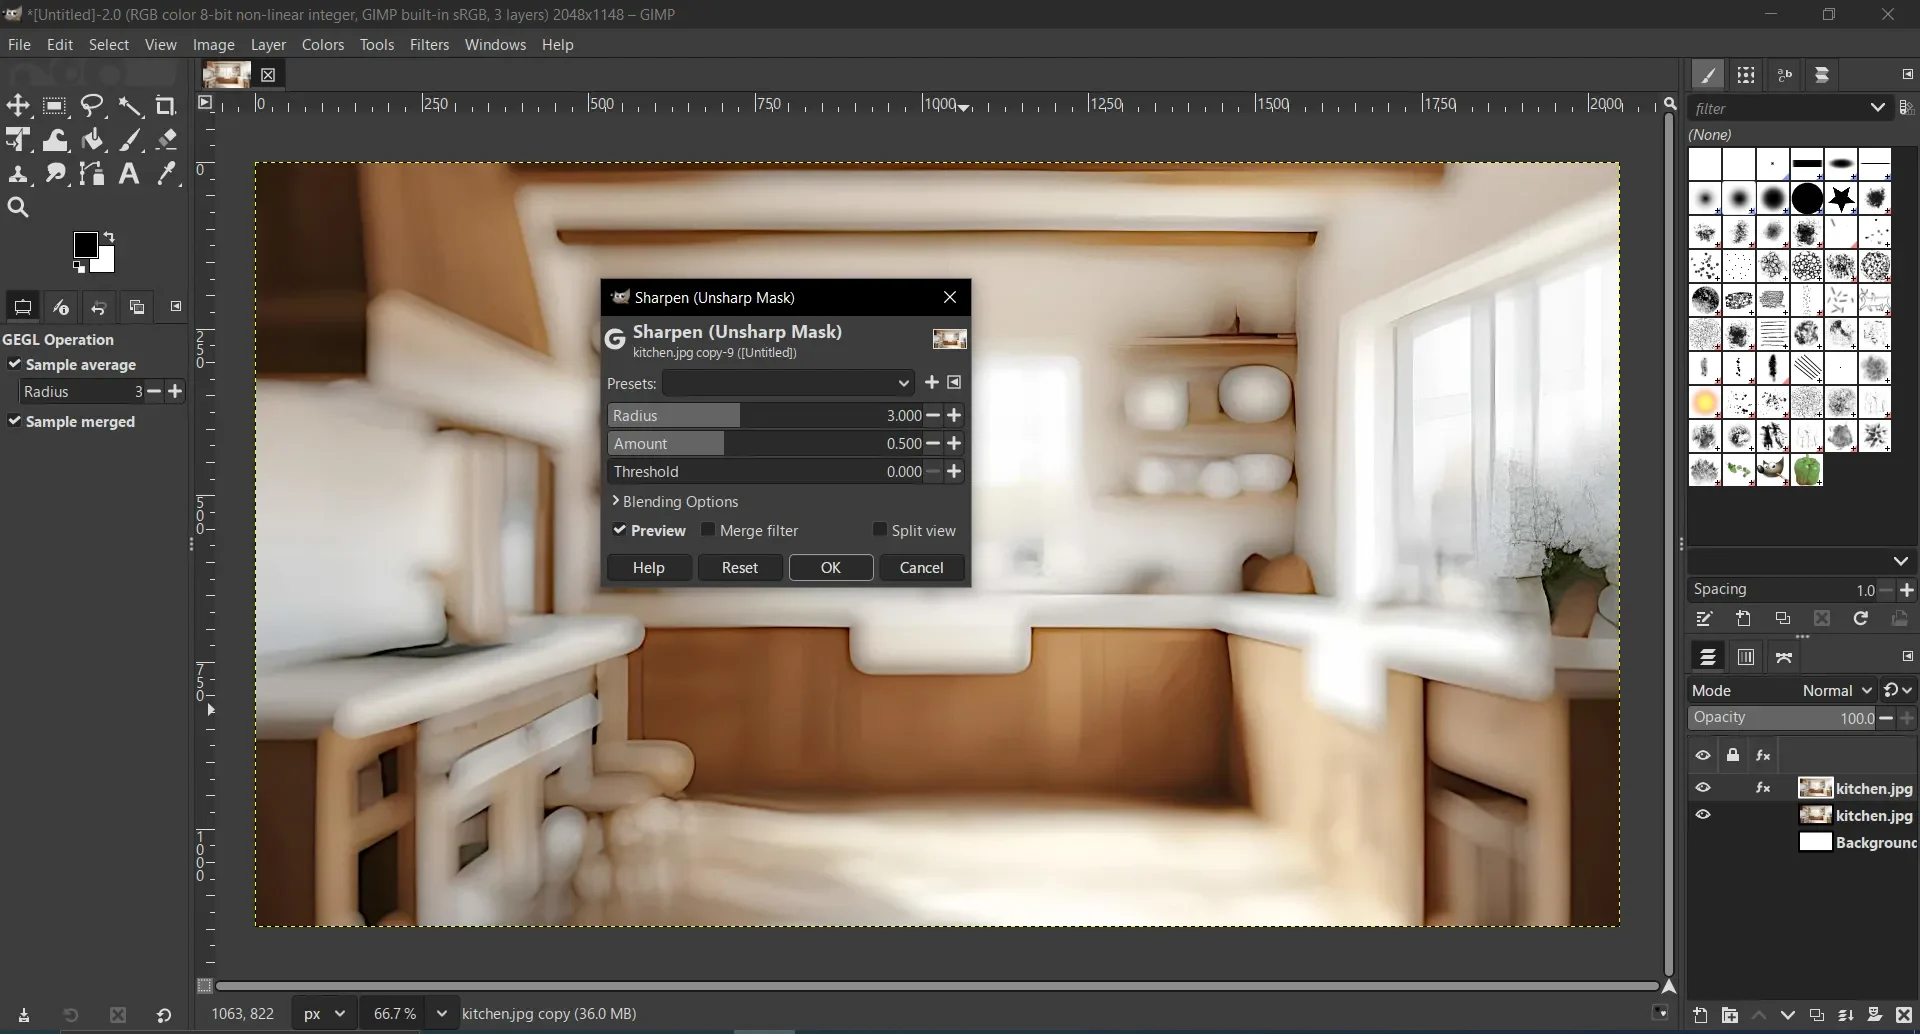Click the duplicate layer icon in Layers panel

click(1817, 1015)
